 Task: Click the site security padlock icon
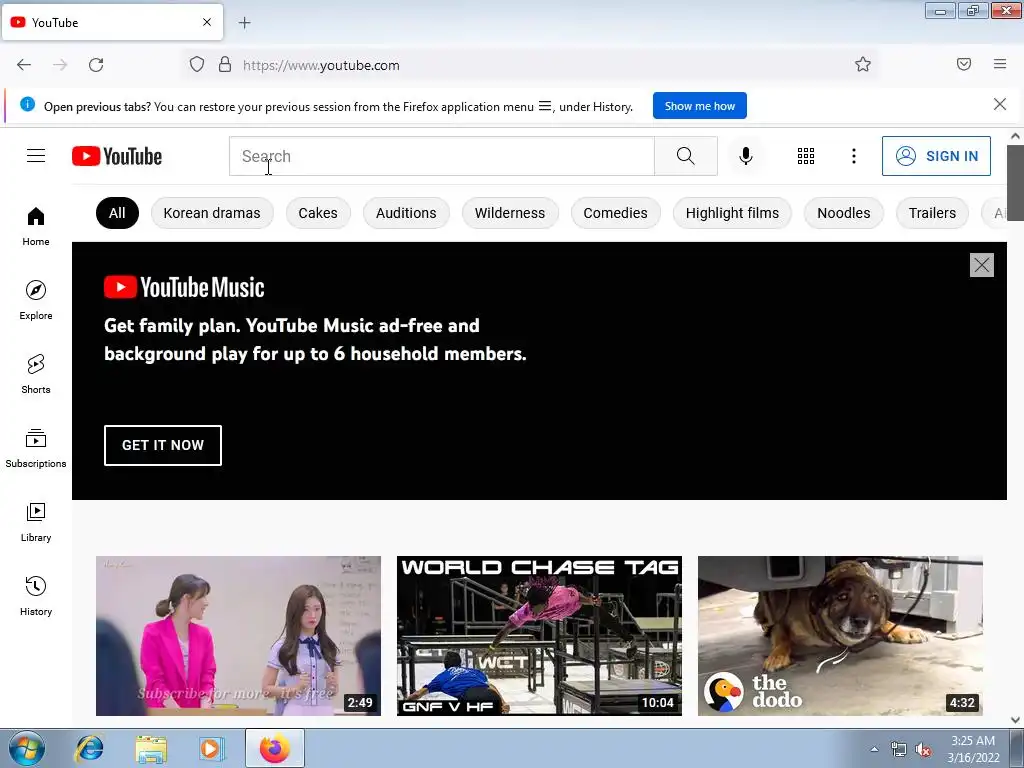pos(225,64)
